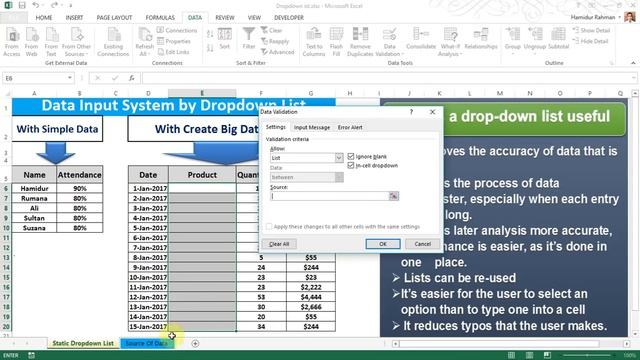
Task: Click the Connections button in ribbon
Action: (177, 31)
